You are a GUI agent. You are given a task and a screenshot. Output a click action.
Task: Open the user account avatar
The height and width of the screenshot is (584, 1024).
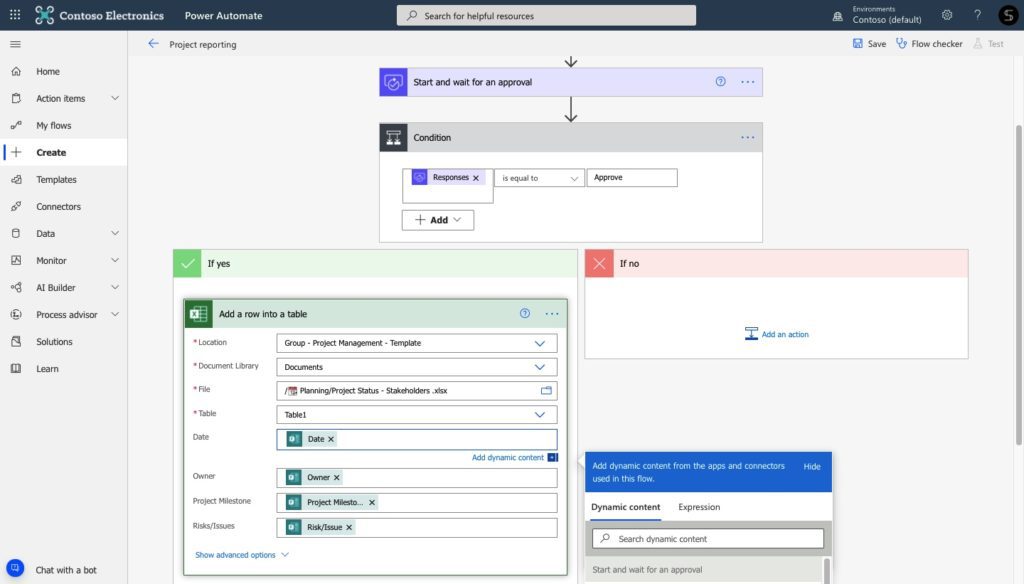pos(1008,15)
